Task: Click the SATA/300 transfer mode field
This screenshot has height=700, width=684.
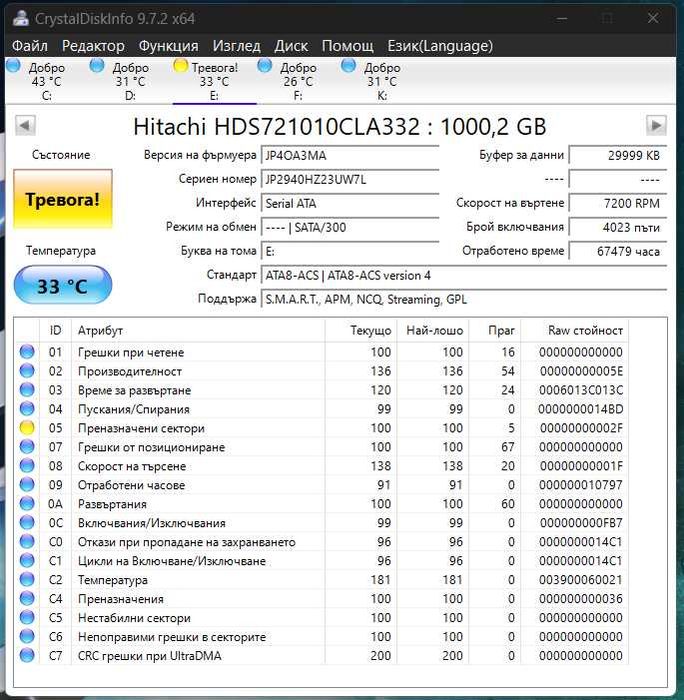Action: coord(350,228)
